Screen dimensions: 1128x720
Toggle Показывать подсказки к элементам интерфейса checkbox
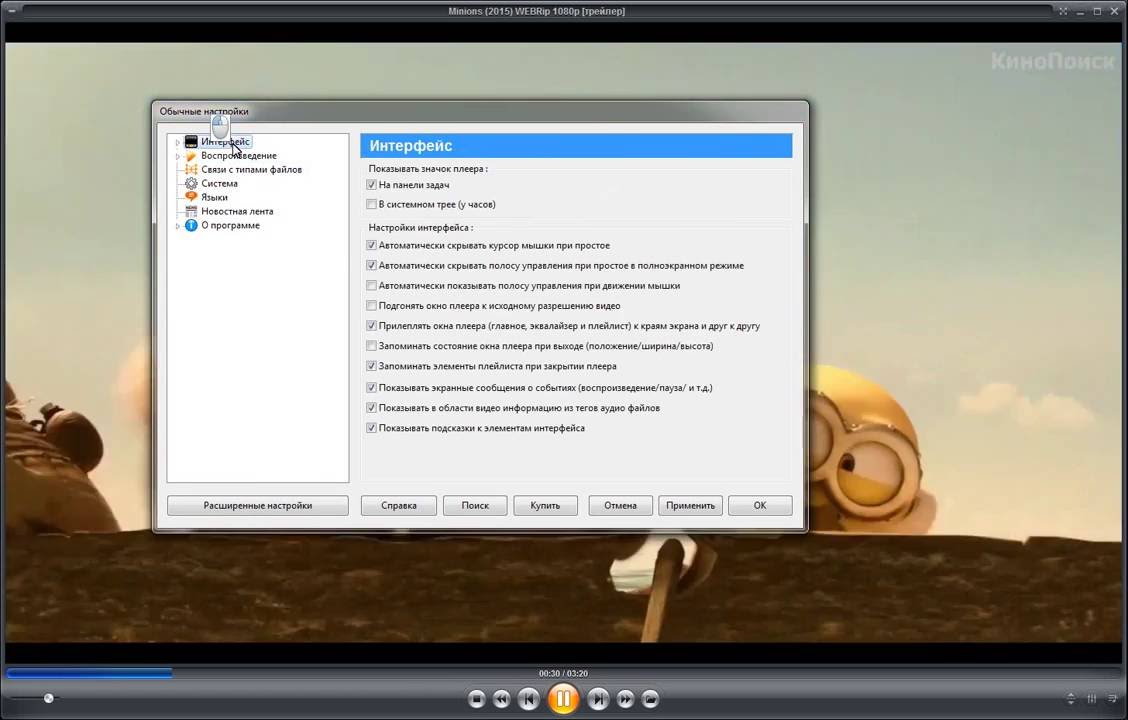(371, 428)
